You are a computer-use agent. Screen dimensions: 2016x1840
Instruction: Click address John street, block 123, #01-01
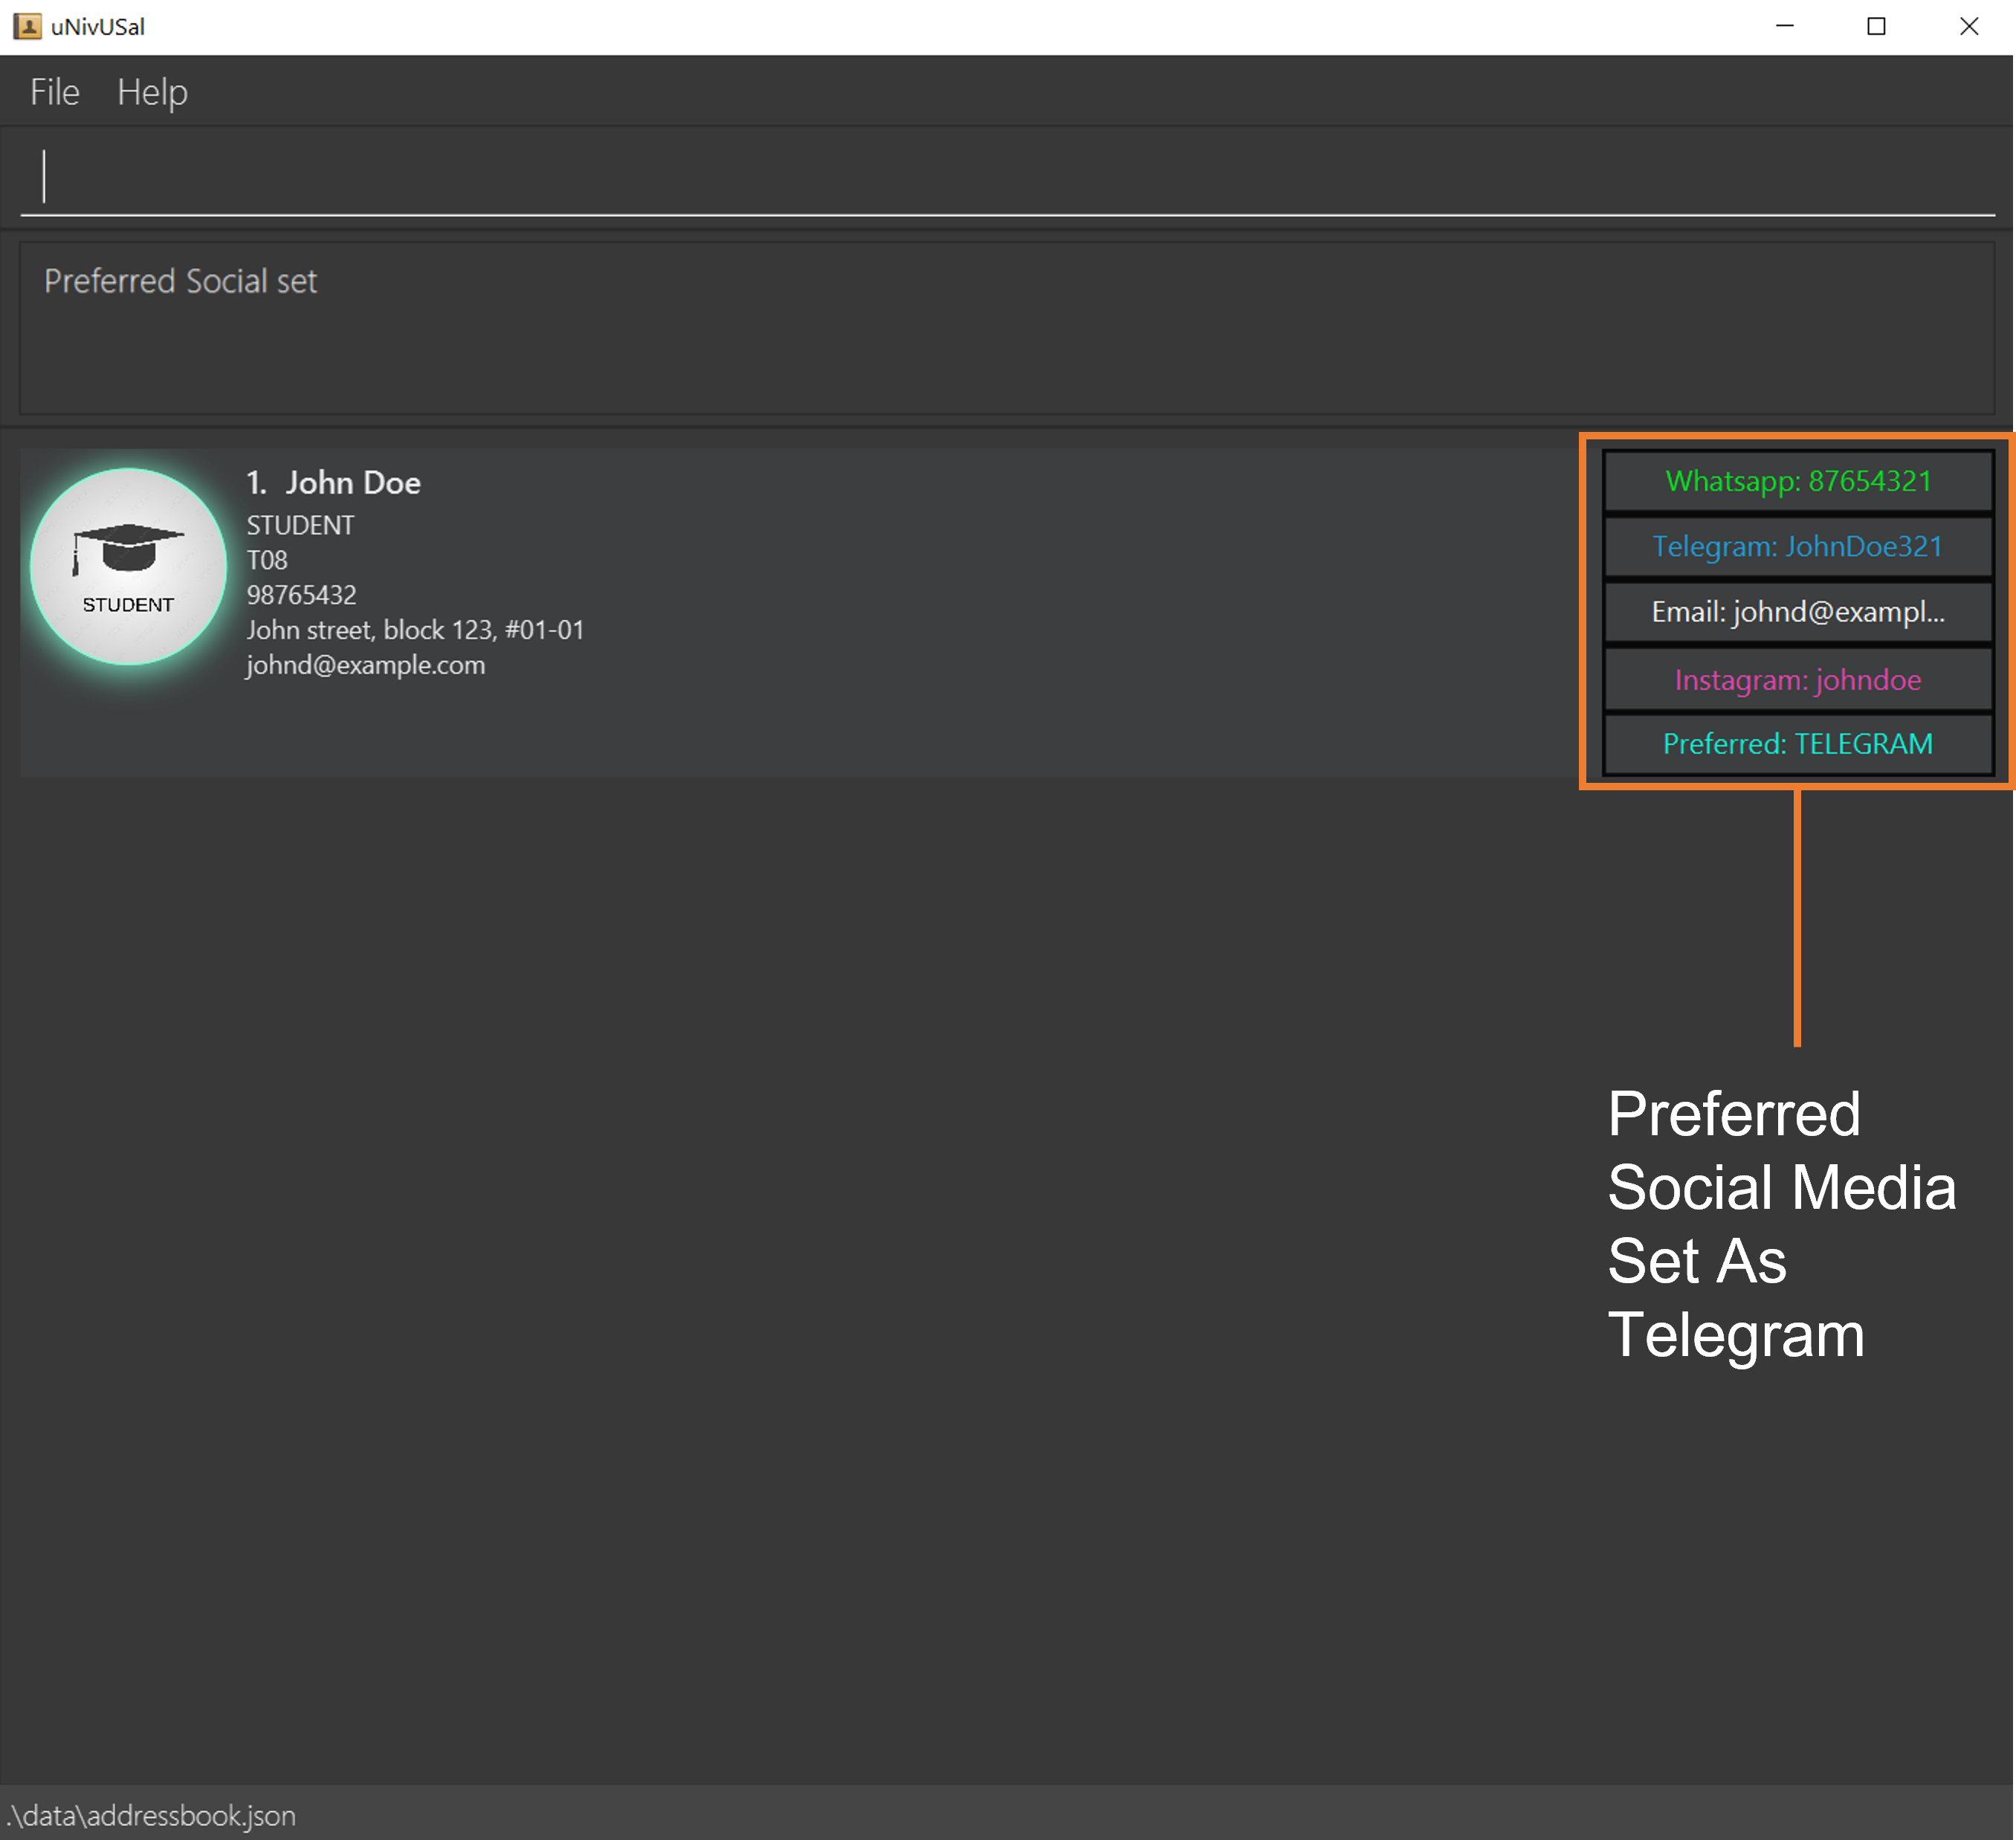pyautogui.click(x=415, y=630)
